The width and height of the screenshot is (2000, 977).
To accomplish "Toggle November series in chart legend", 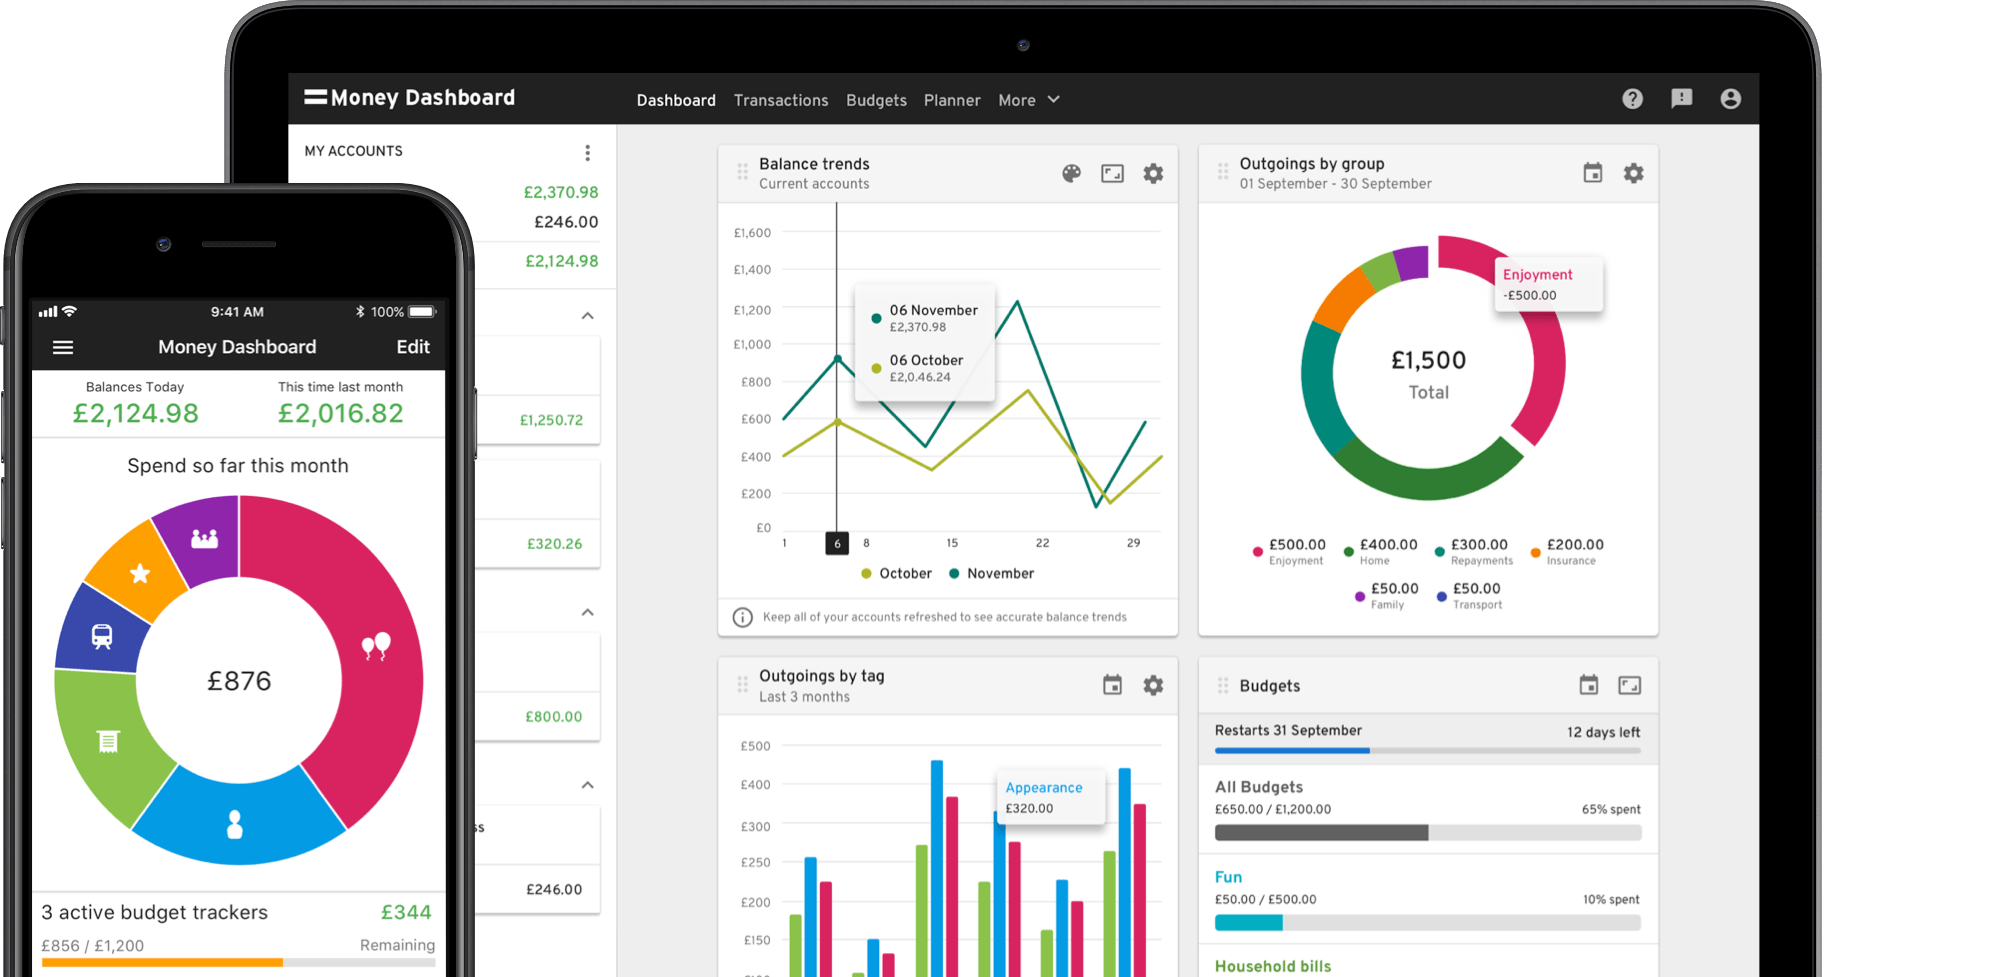I will click(x=991, y=574).
